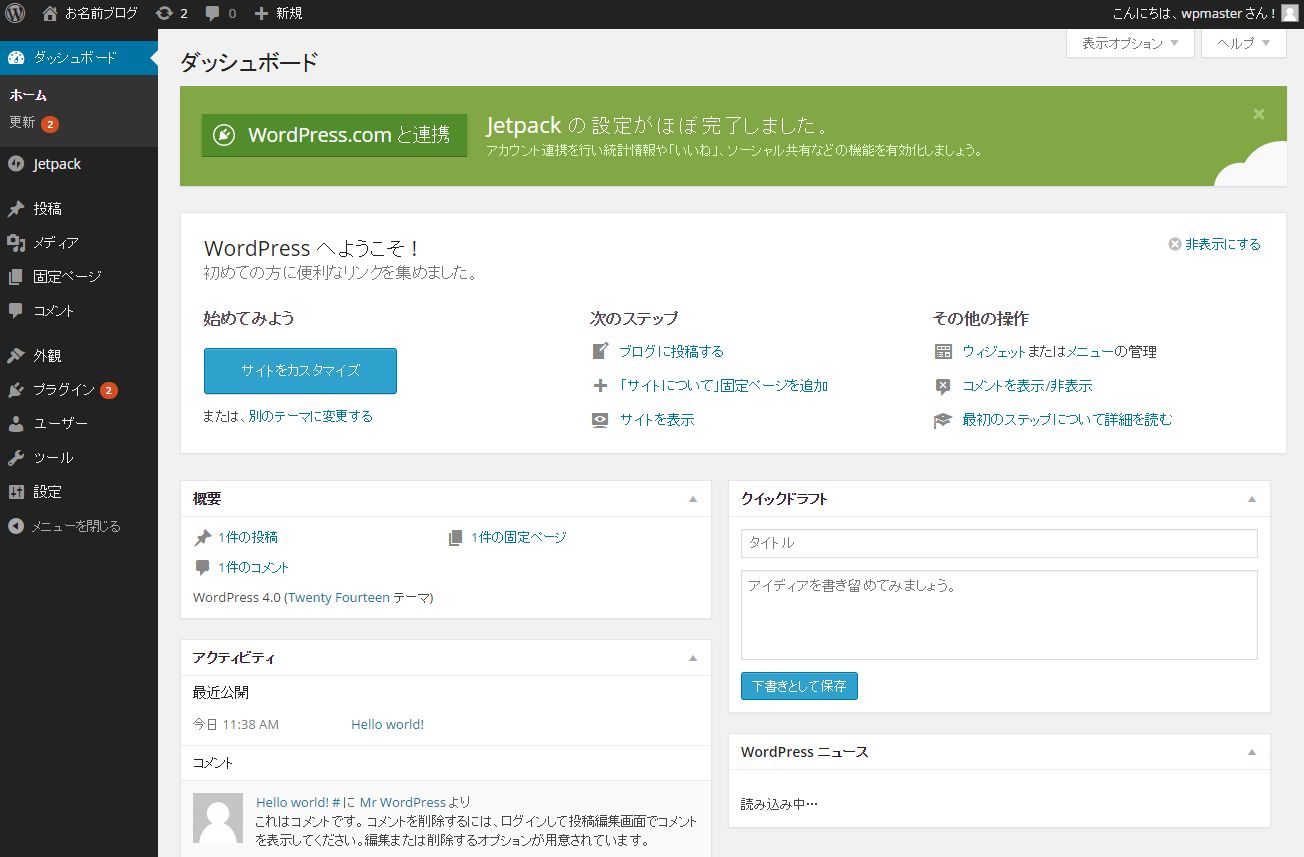
Task: Click the view-site icon beside サイトを表示
Action: (x=600, y=420)
